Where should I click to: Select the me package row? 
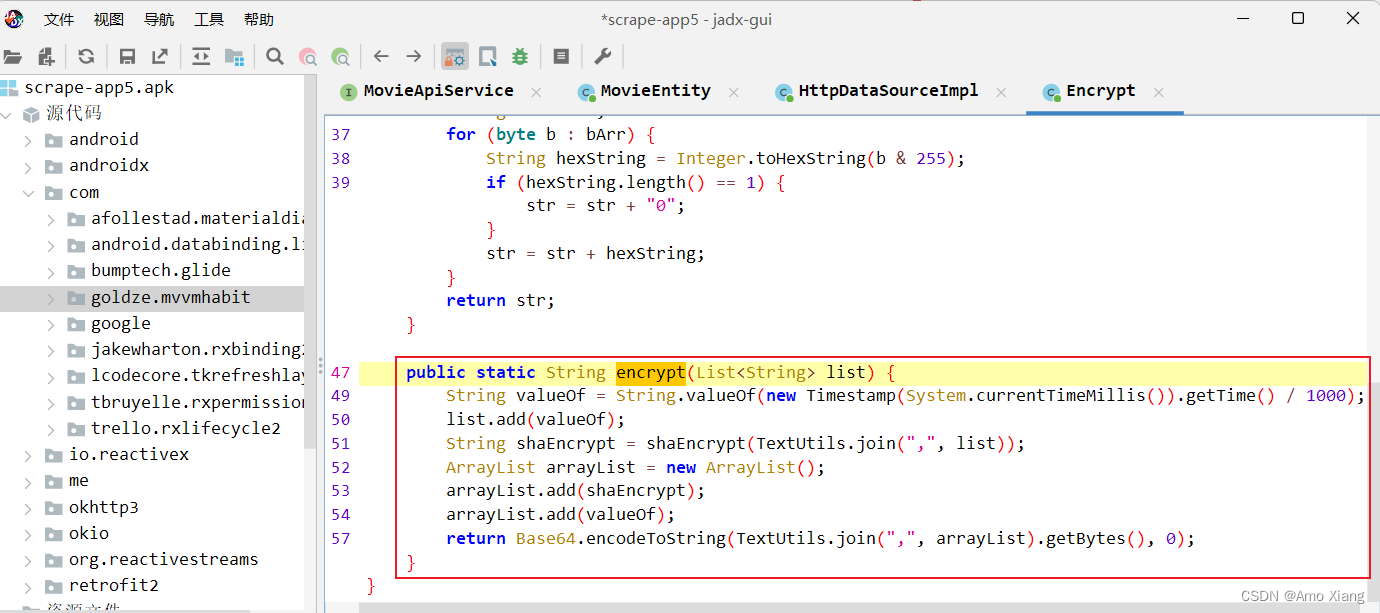coord(152,481)
